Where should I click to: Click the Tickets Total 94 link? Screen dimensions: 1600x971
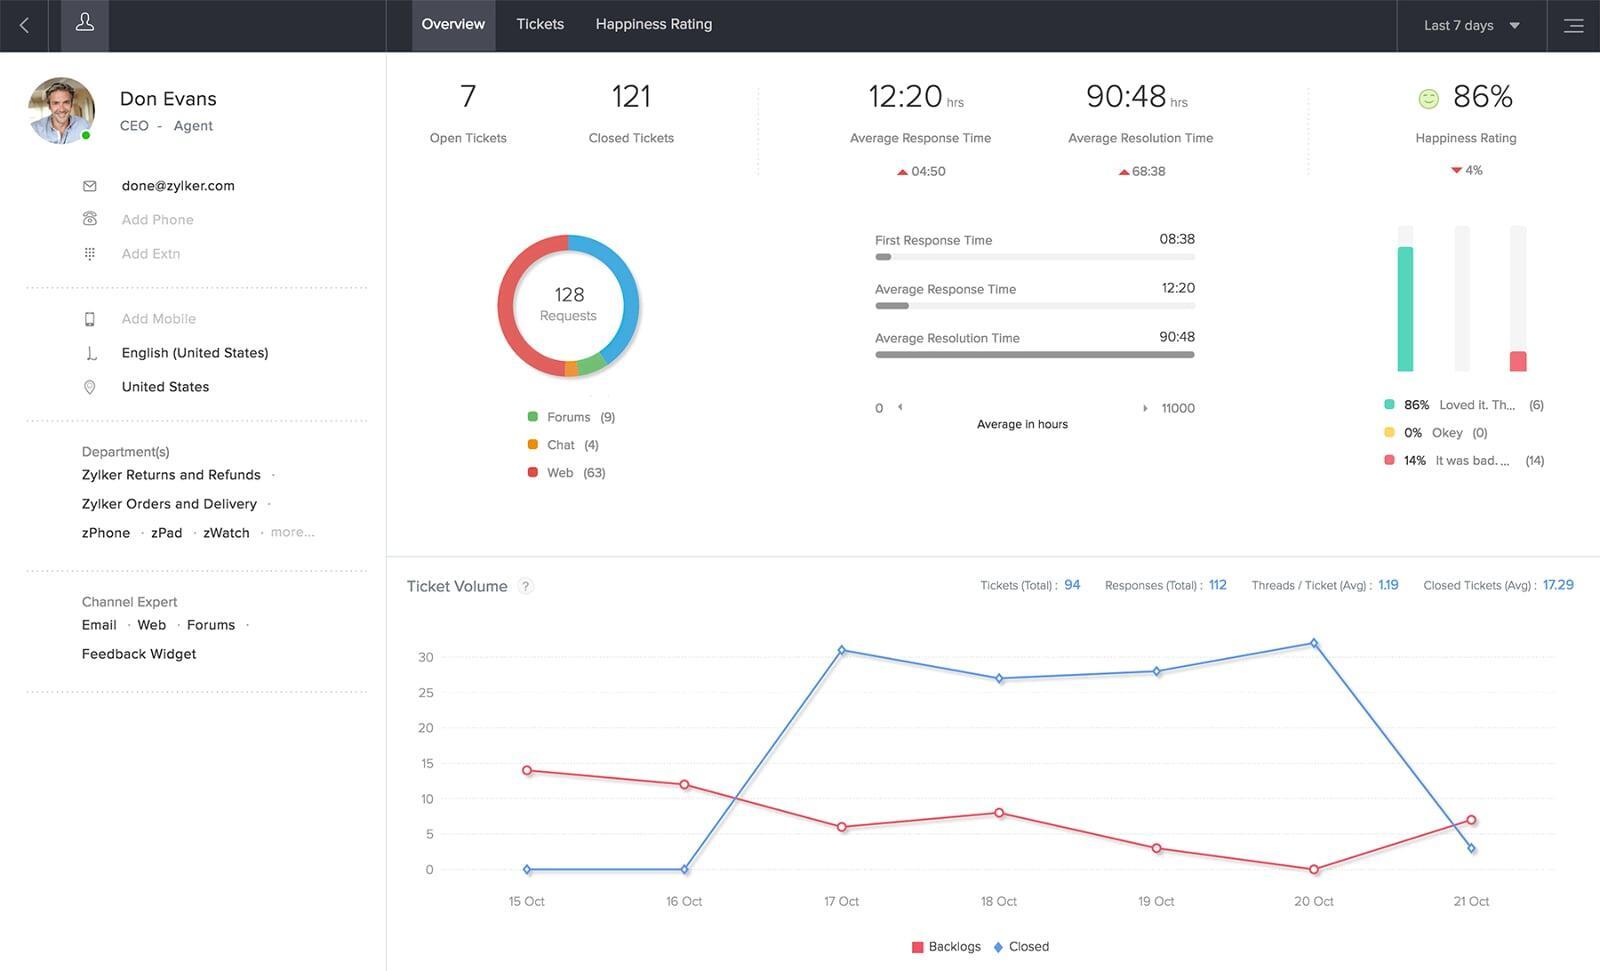[1072, 585]
